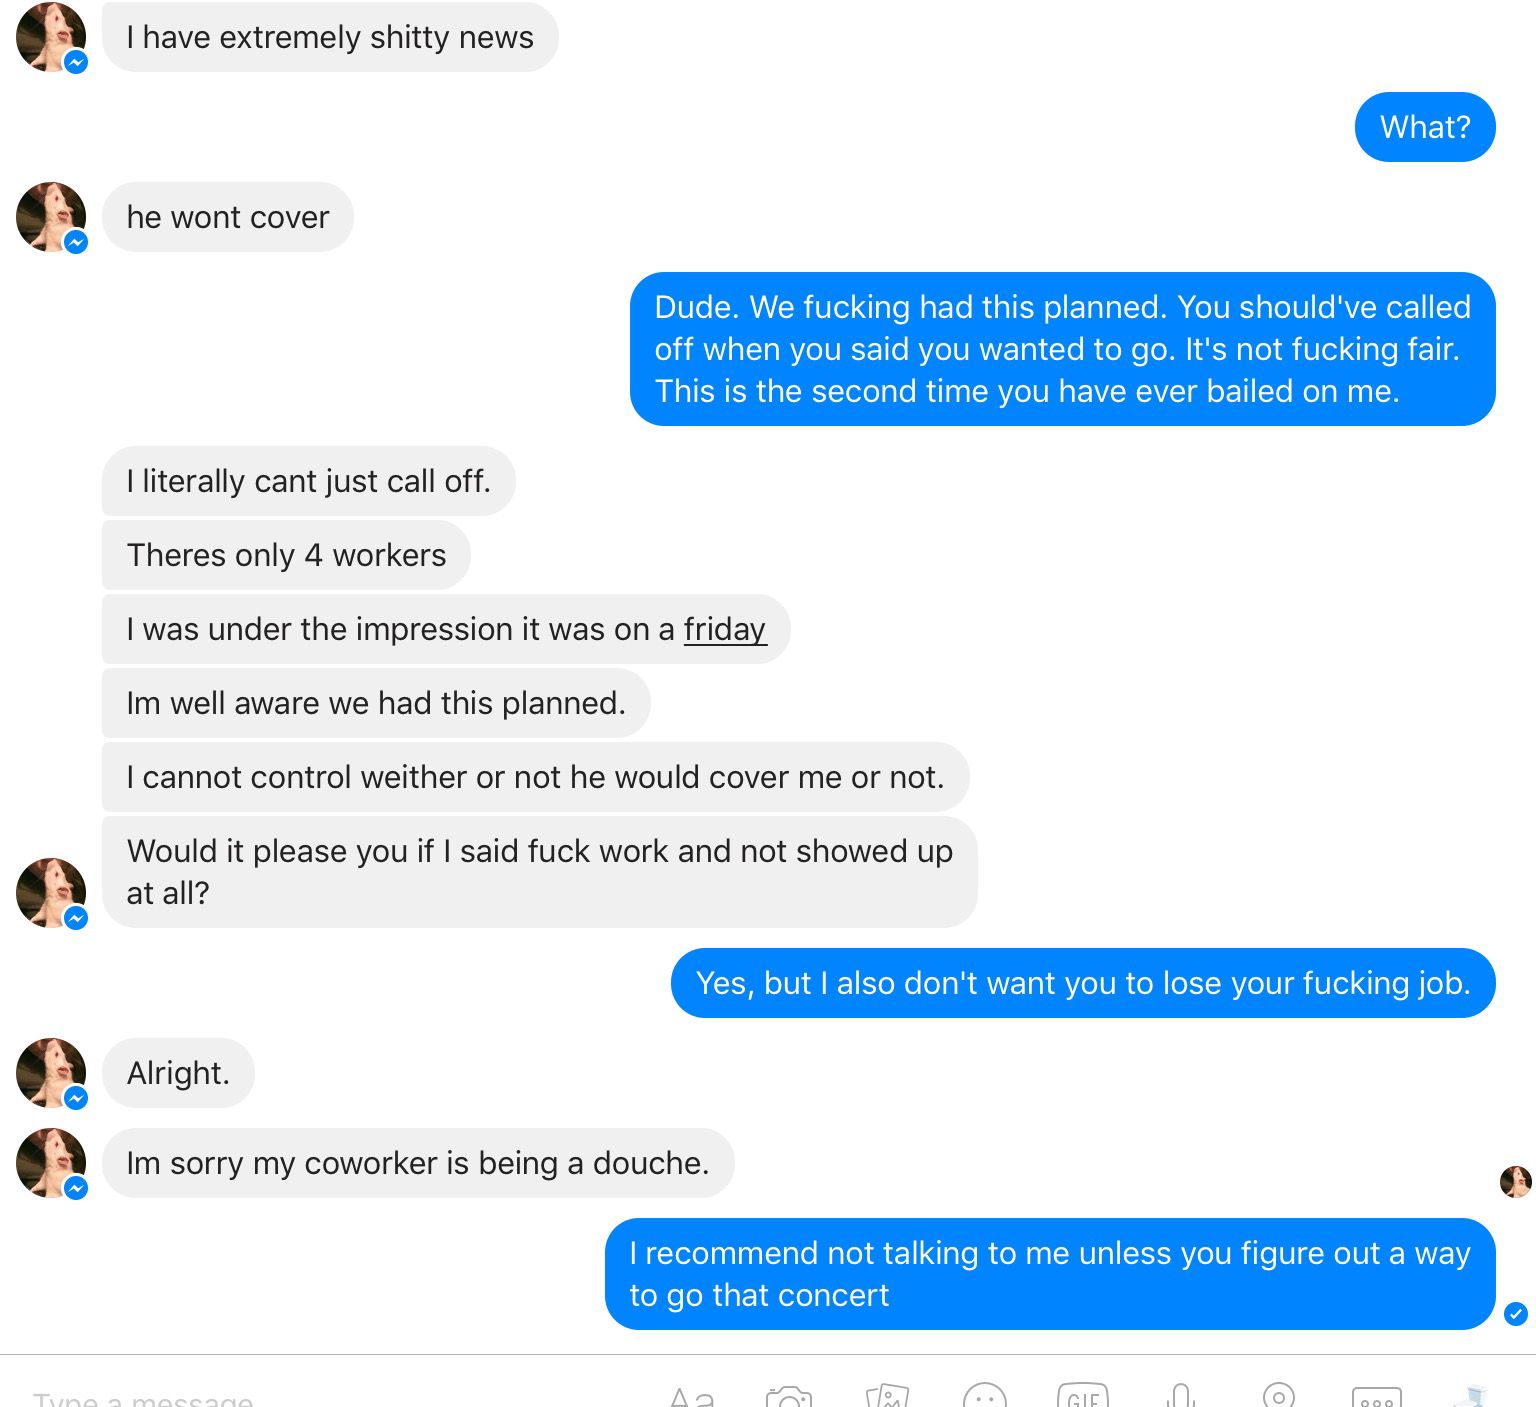Open the camera icon in composer
Viewport: 1536px width, 1407px height.
(x=789, y=1396)
